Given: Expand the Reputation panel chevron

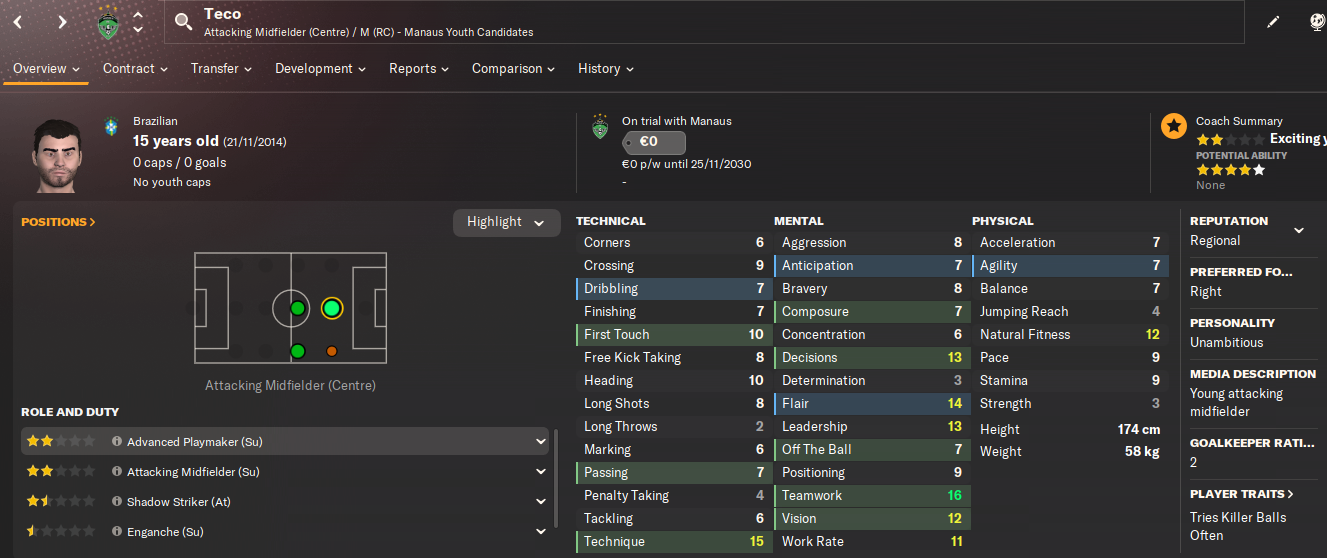Looking at the screenshot, I should pos(1299,231).
